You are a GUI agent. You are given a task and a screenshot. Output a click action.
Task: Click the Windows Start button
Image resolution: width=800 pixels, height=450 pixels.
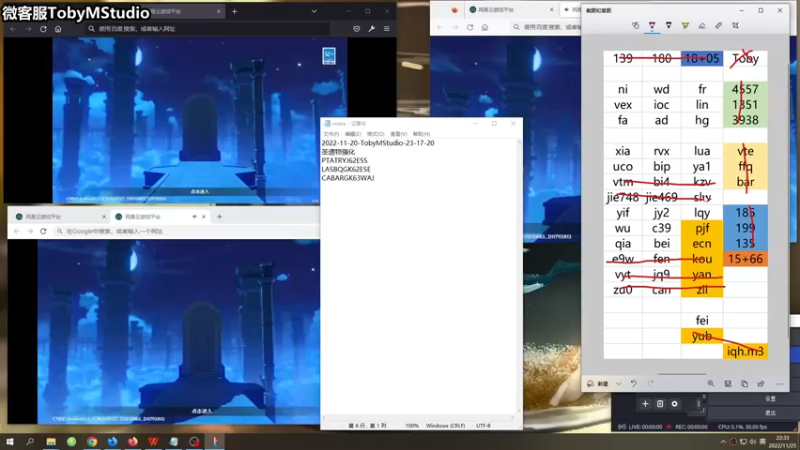point(10,441)
